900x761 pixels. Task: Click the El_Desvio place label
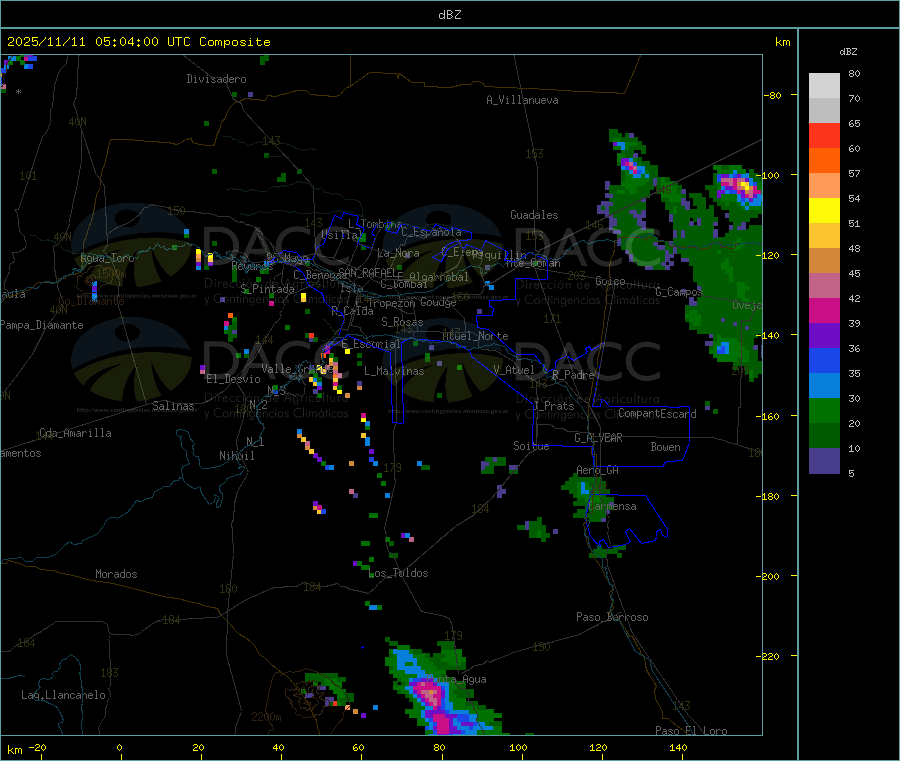[234, 379]
